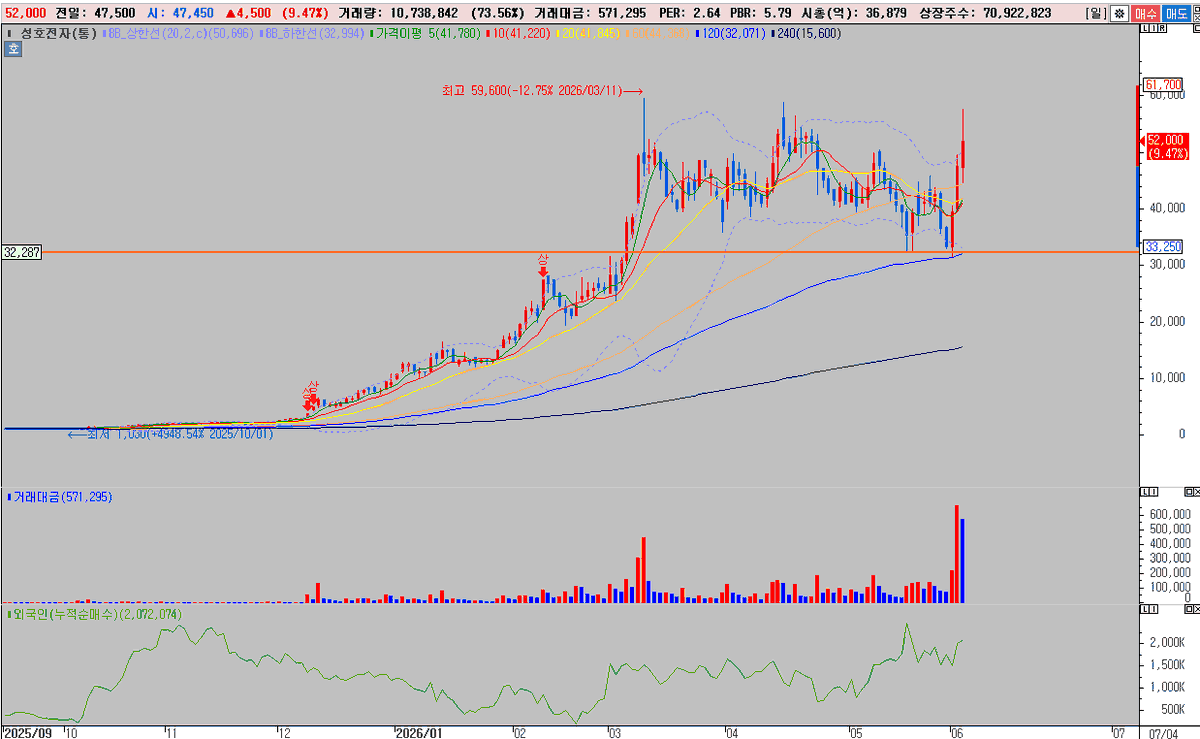Toggle the top R axis button of price chart
Screen dimensions: 1200x739
click(x=1162, y=29)
